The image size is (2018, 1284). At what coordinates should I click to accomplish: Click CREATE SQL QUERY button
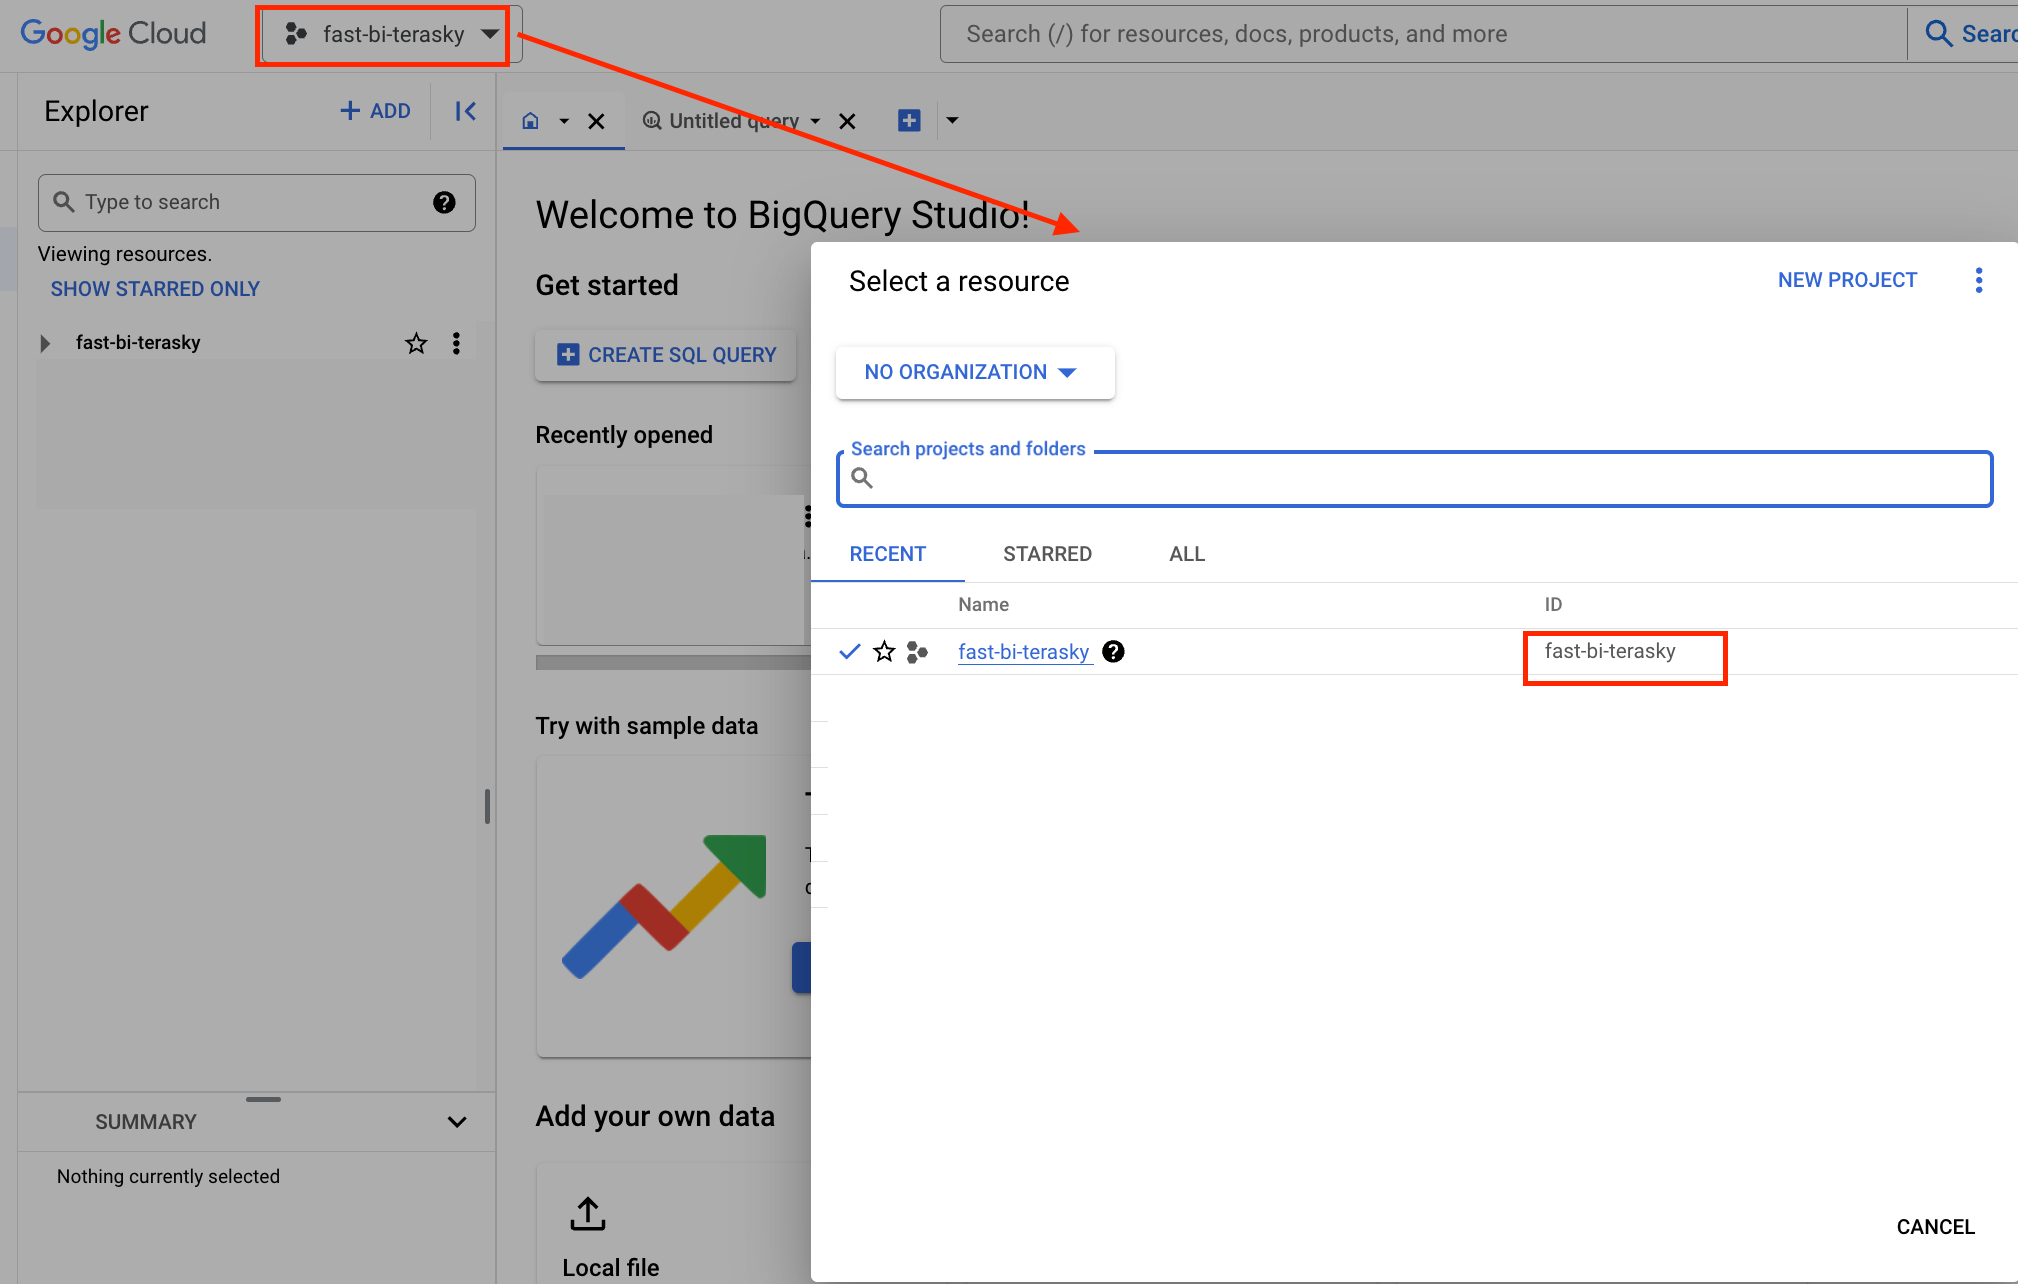(x=666, y=355)
